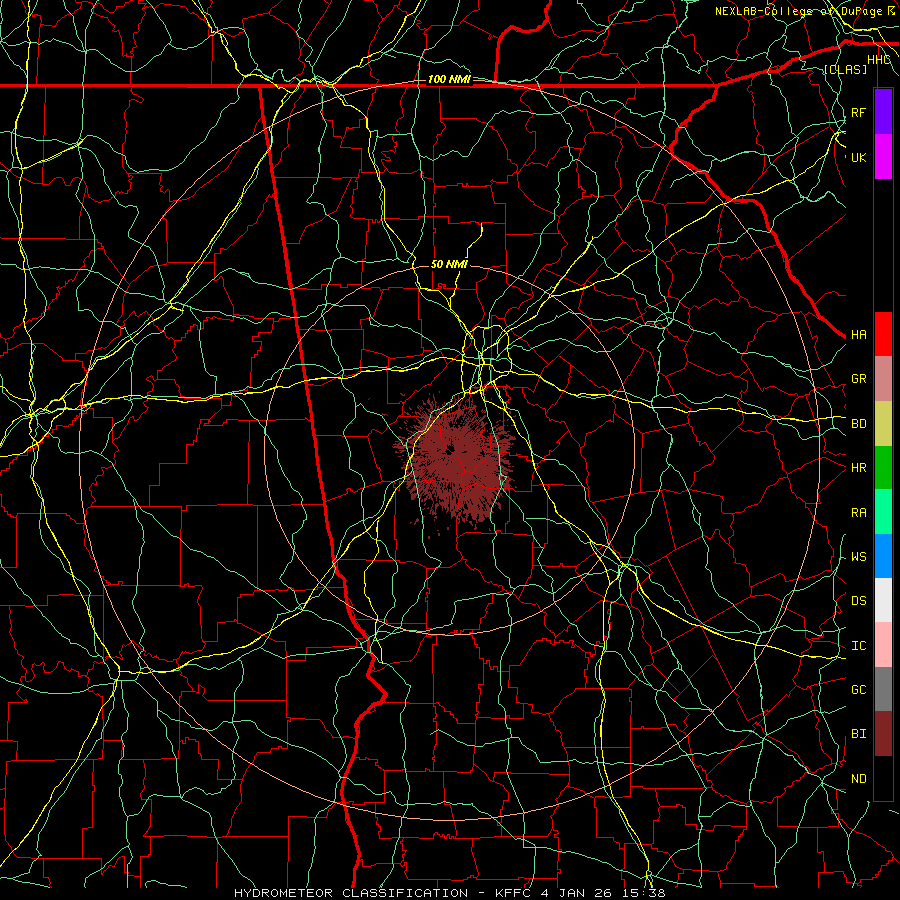
Task: Click the 'HYDROMETEOR CLASSIFICATION' title text
Action: 351,893
